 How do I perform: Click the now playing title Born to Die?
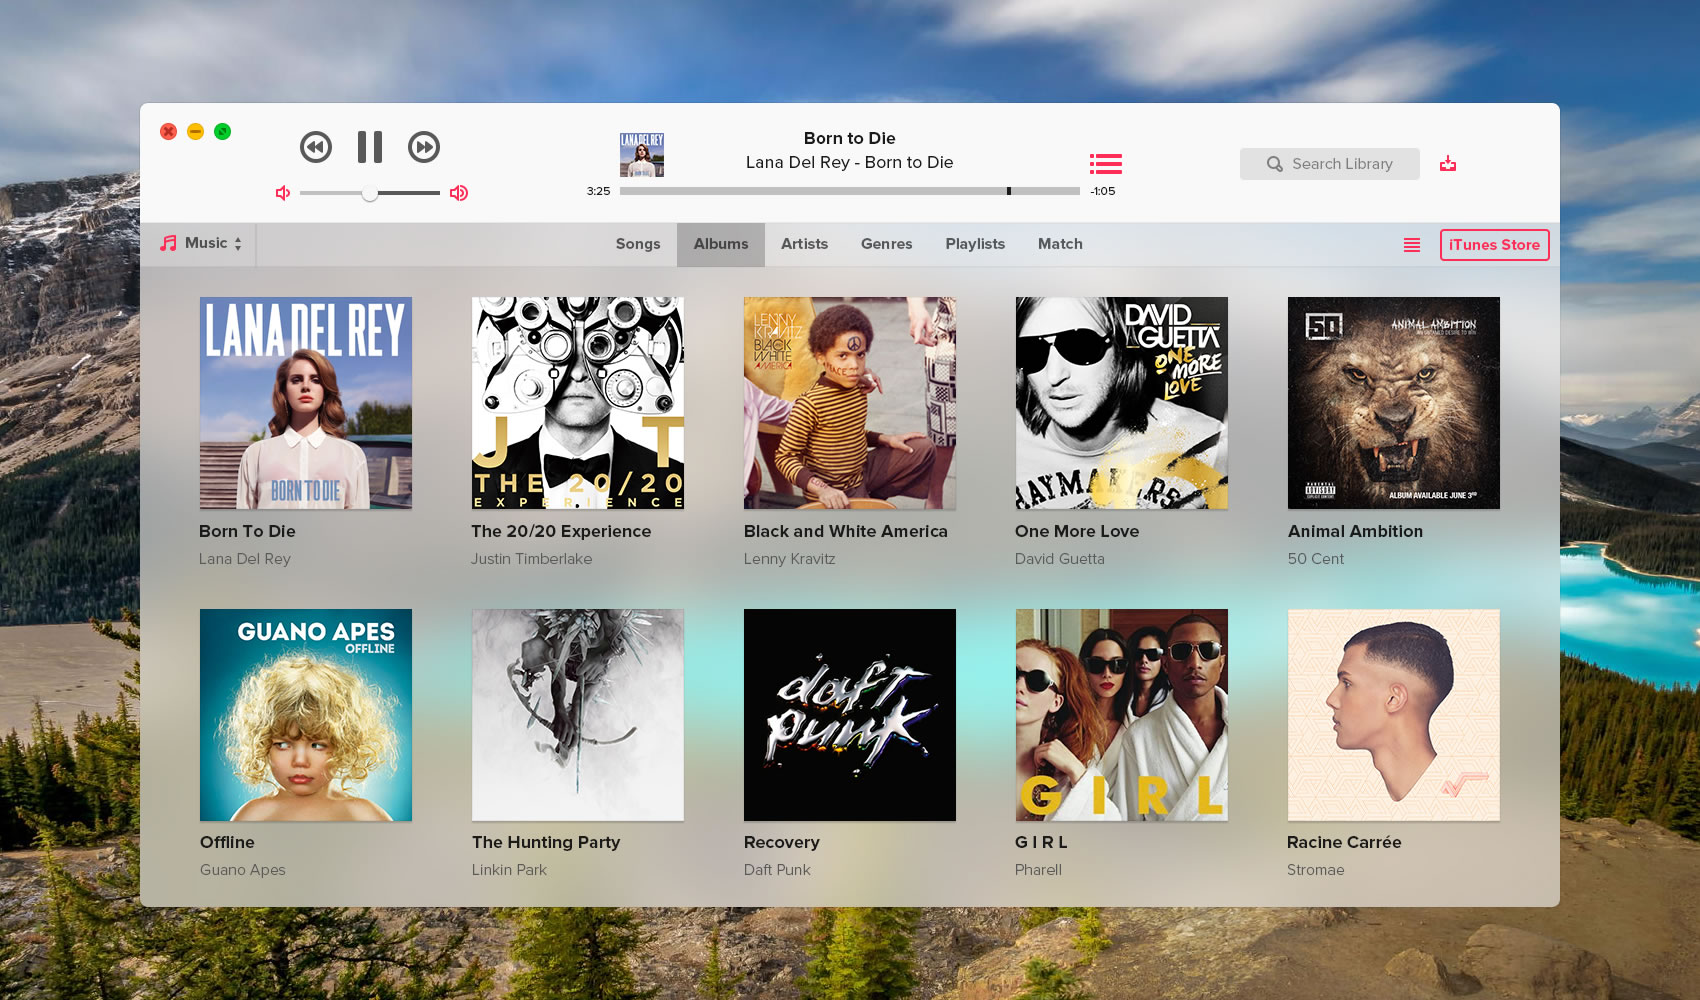coord(850,138)
